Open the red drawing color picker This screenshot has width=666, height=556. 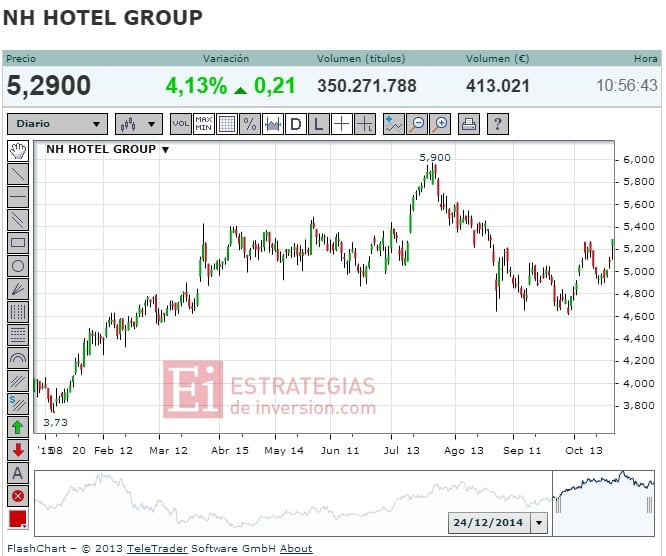[x=18, y=519]
